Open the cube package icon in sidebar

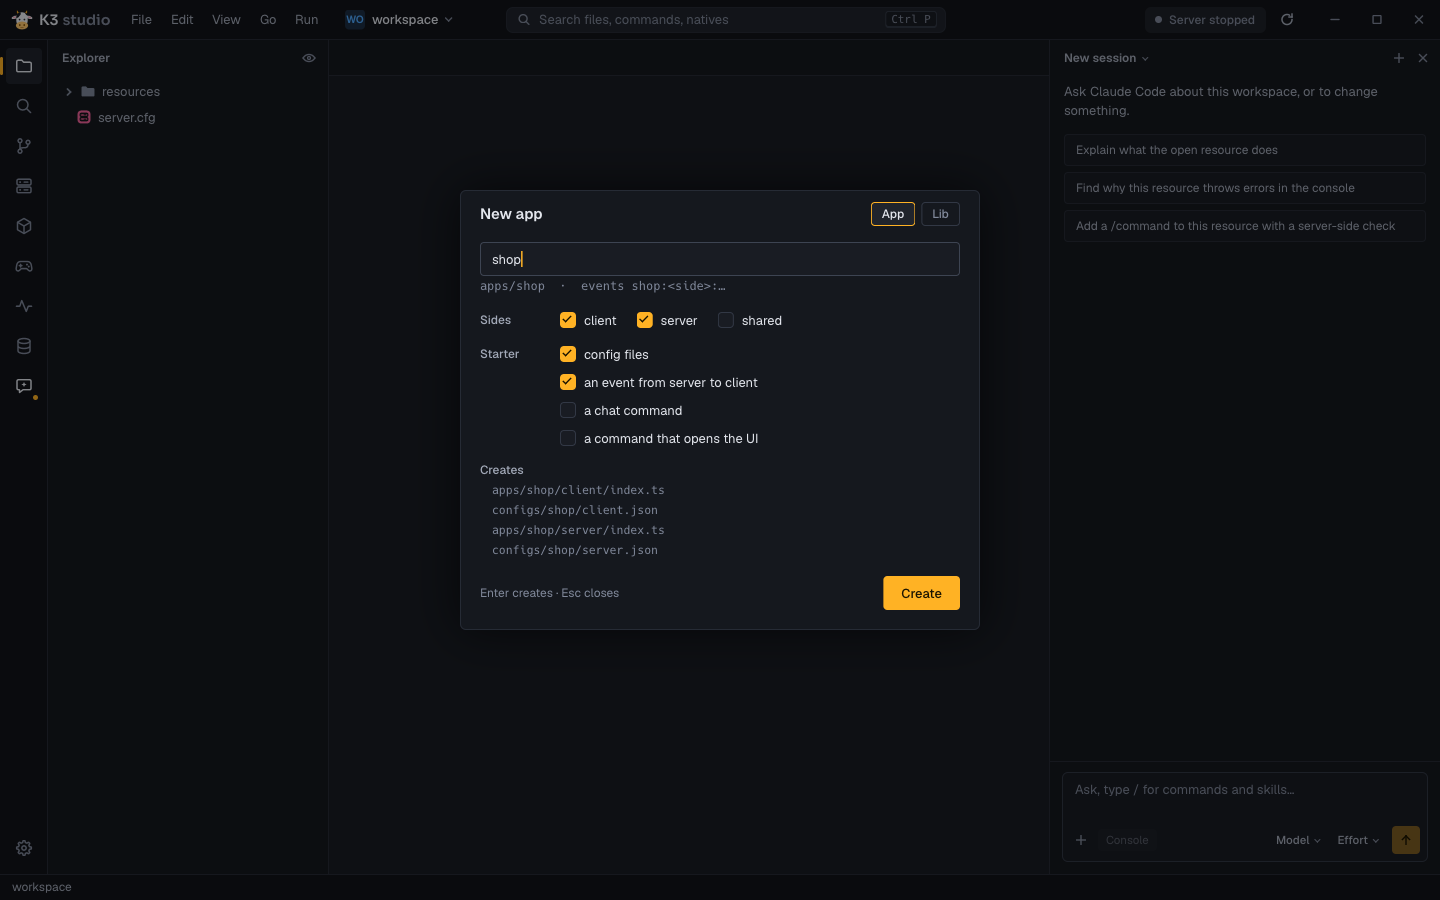[x=24, y=226]
